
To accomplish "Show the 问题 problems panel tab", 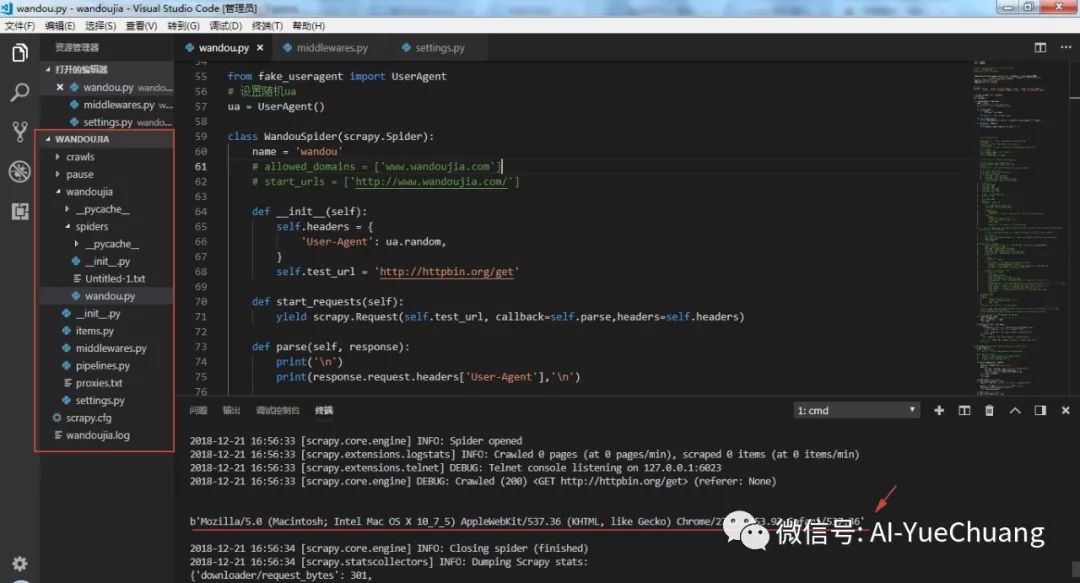I will pos(198,410).
